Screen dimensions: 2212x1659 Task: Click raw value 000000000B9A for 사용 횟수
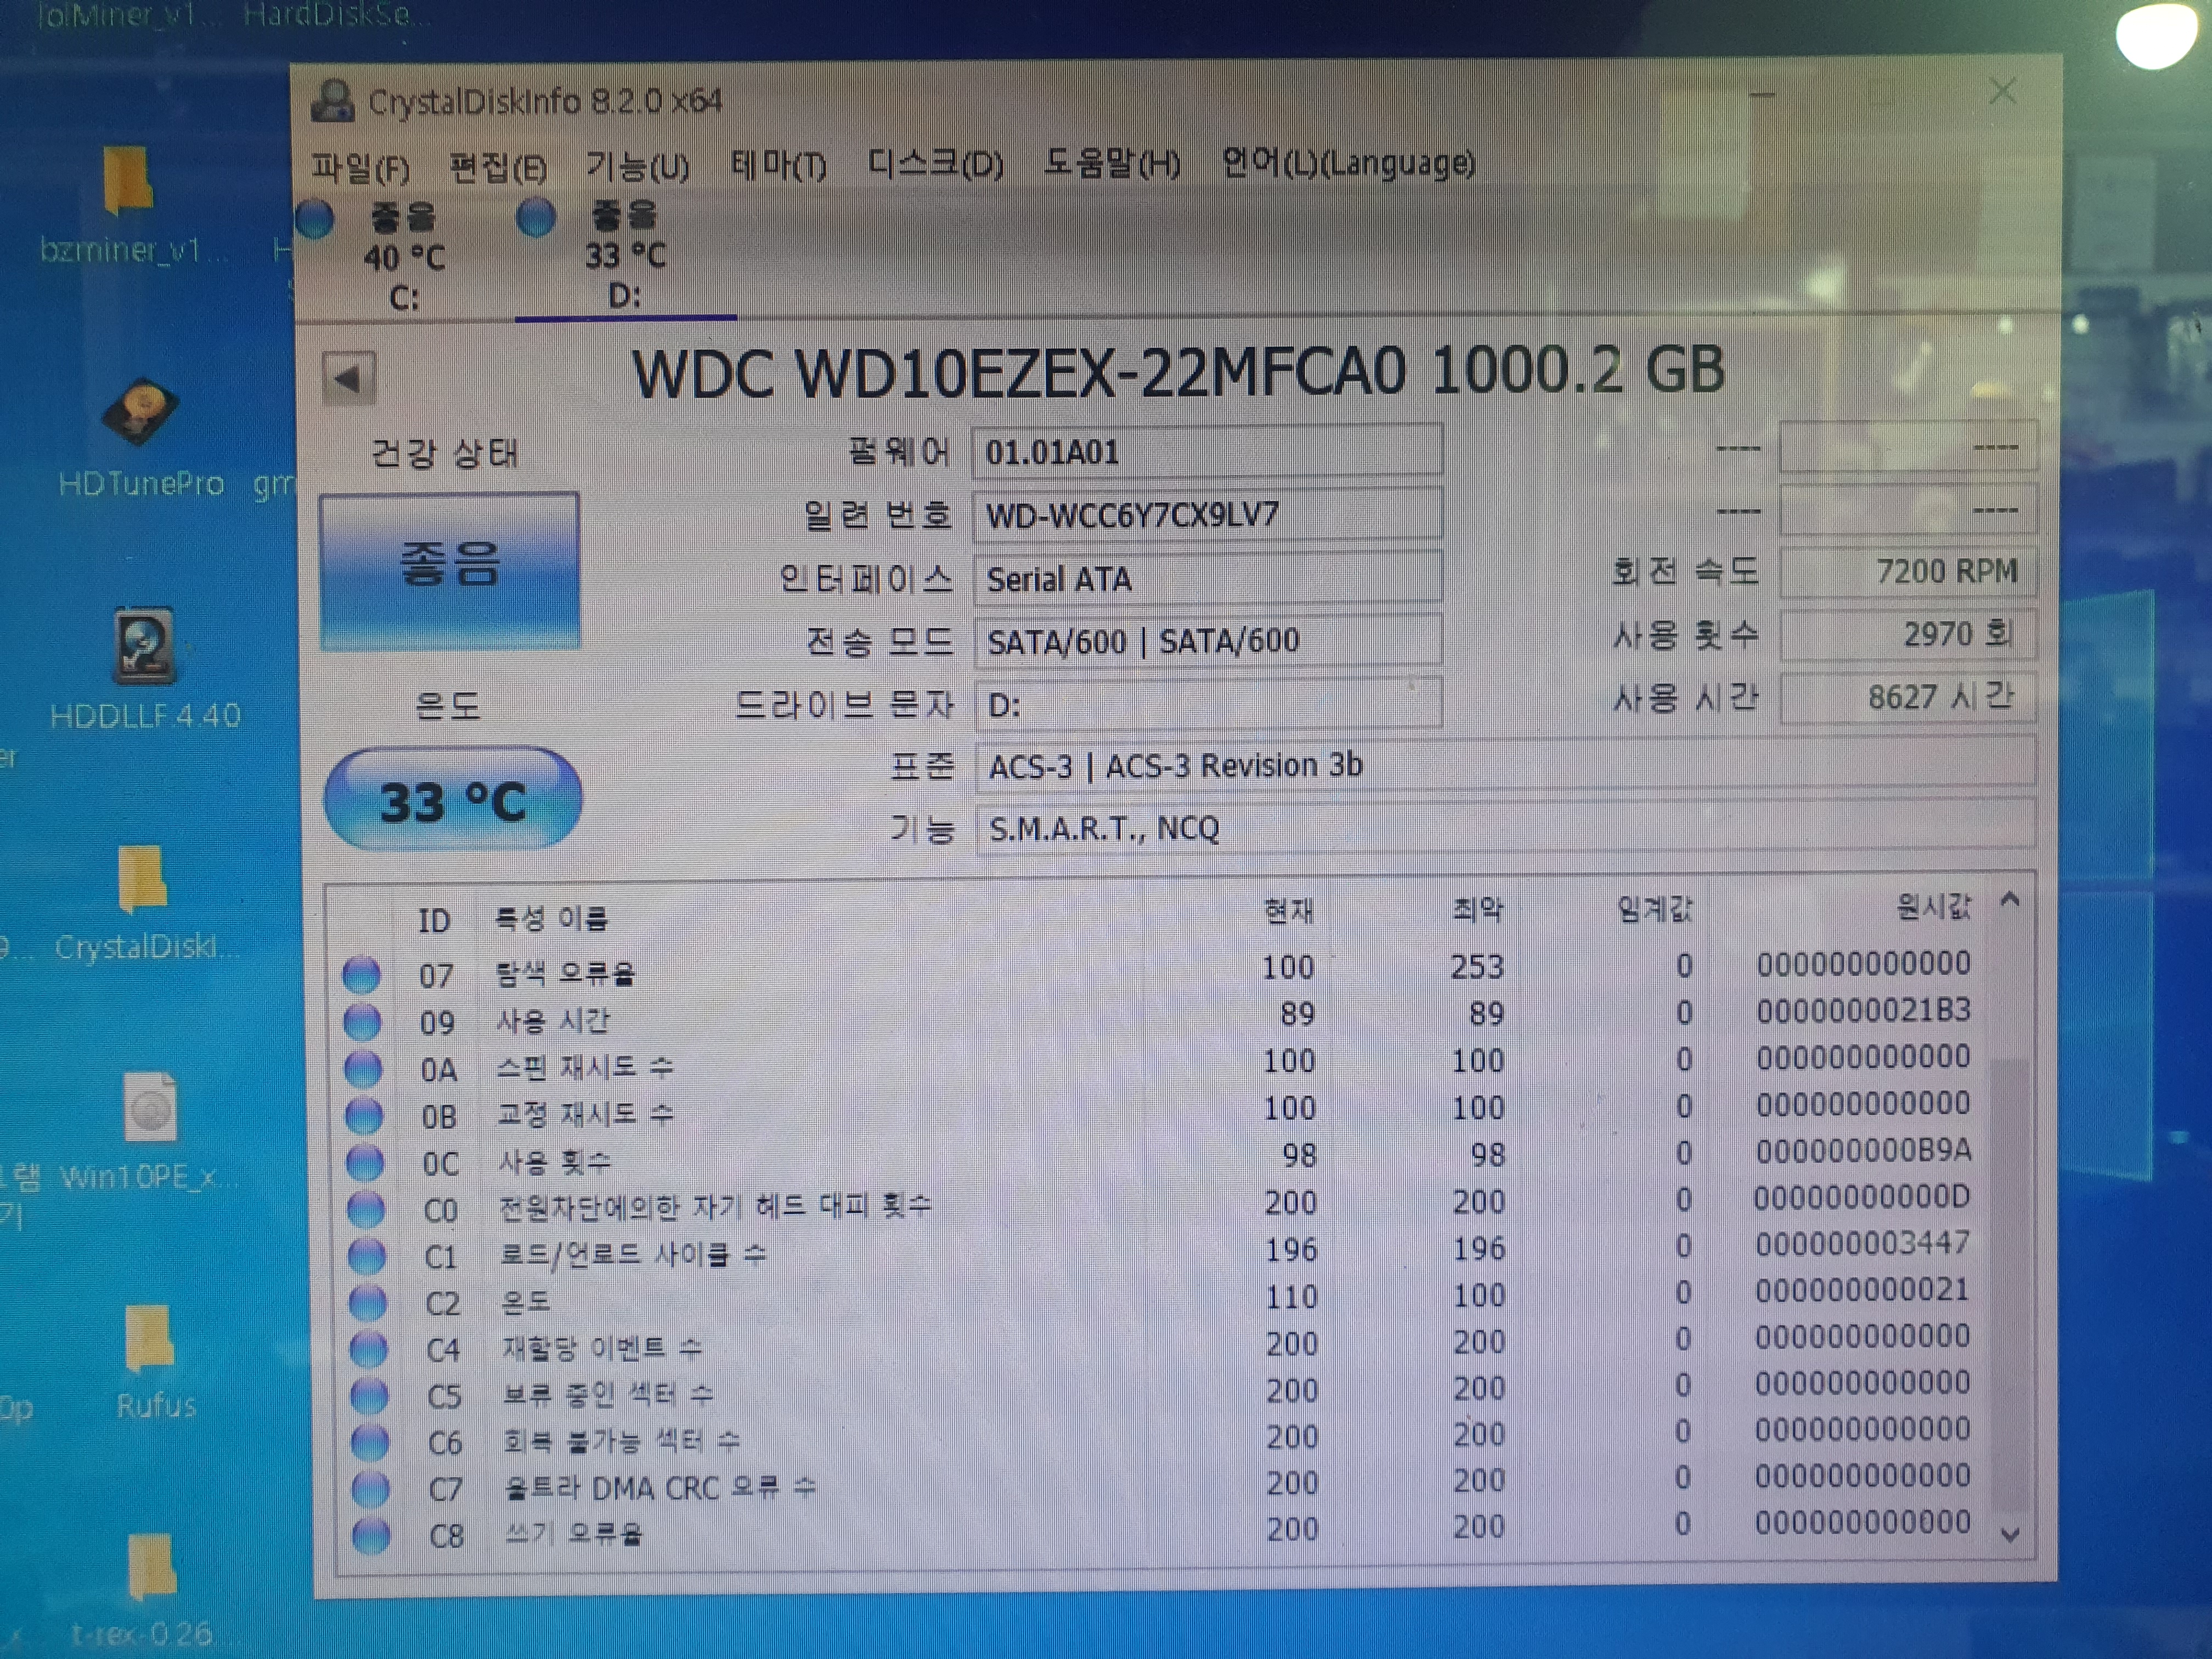1863,1151
